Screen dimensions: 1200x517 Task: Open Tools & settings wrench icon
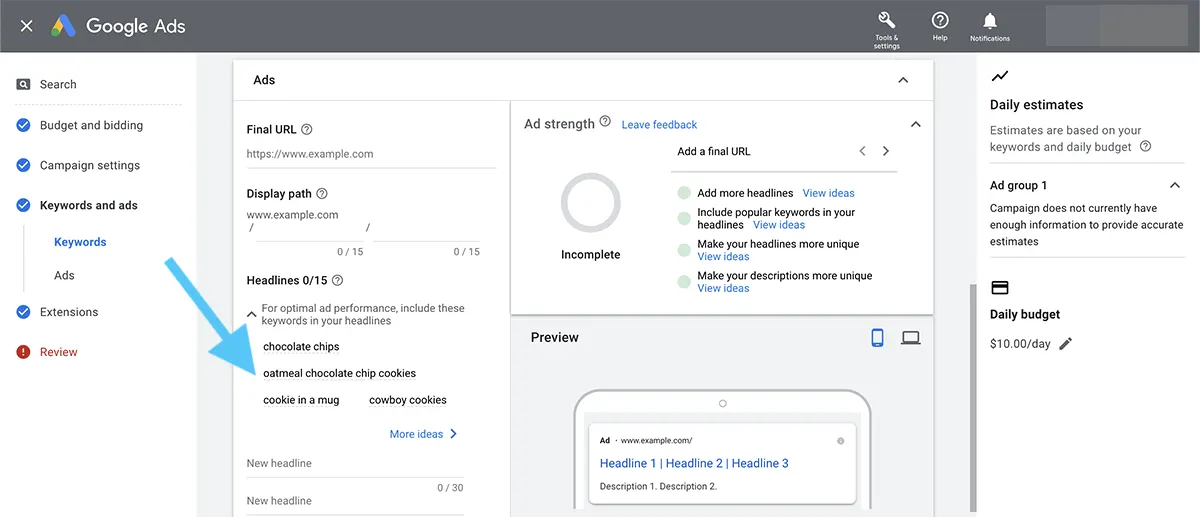886,21
